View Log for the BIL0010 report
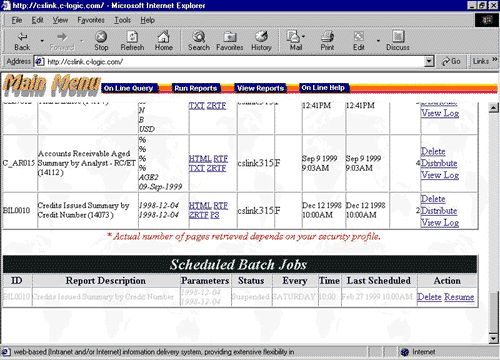This screenshot has width=500, height=360. point(440,222)
